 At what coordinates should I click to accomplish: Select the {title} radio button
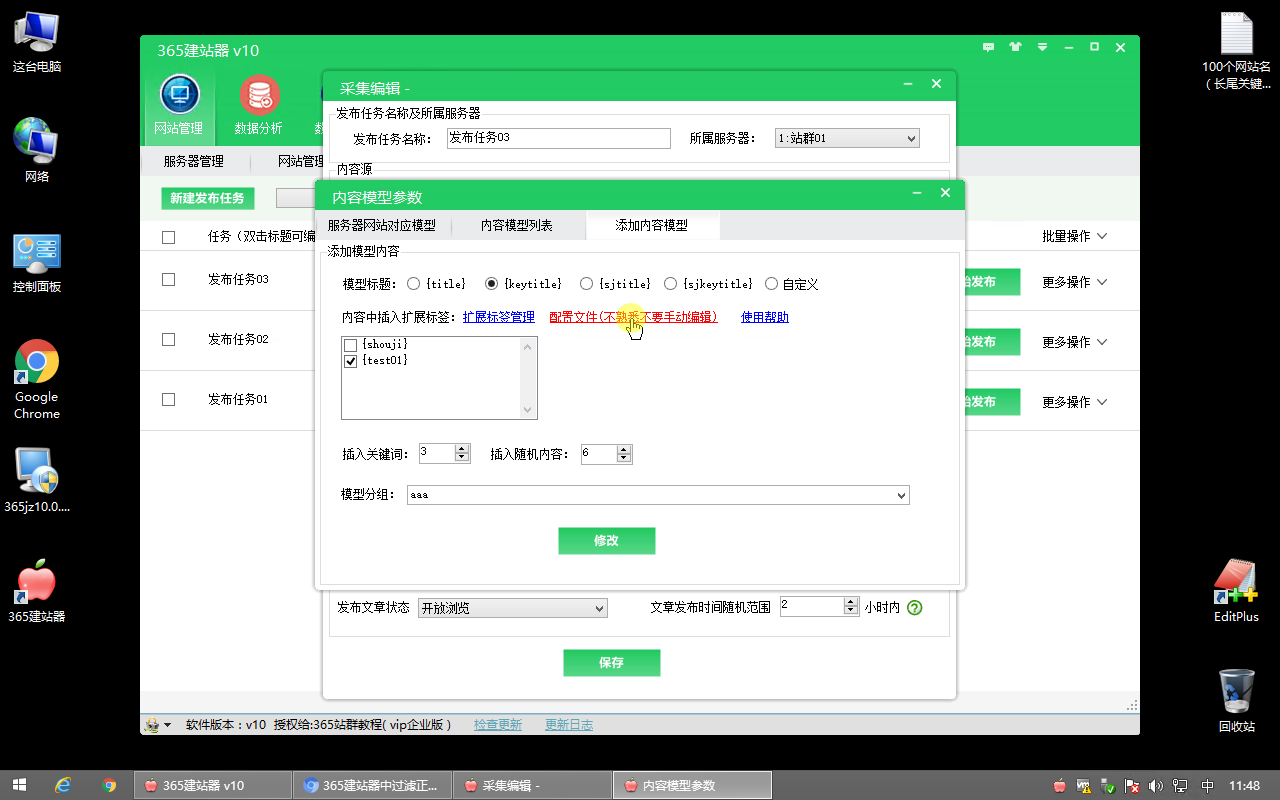414,284
